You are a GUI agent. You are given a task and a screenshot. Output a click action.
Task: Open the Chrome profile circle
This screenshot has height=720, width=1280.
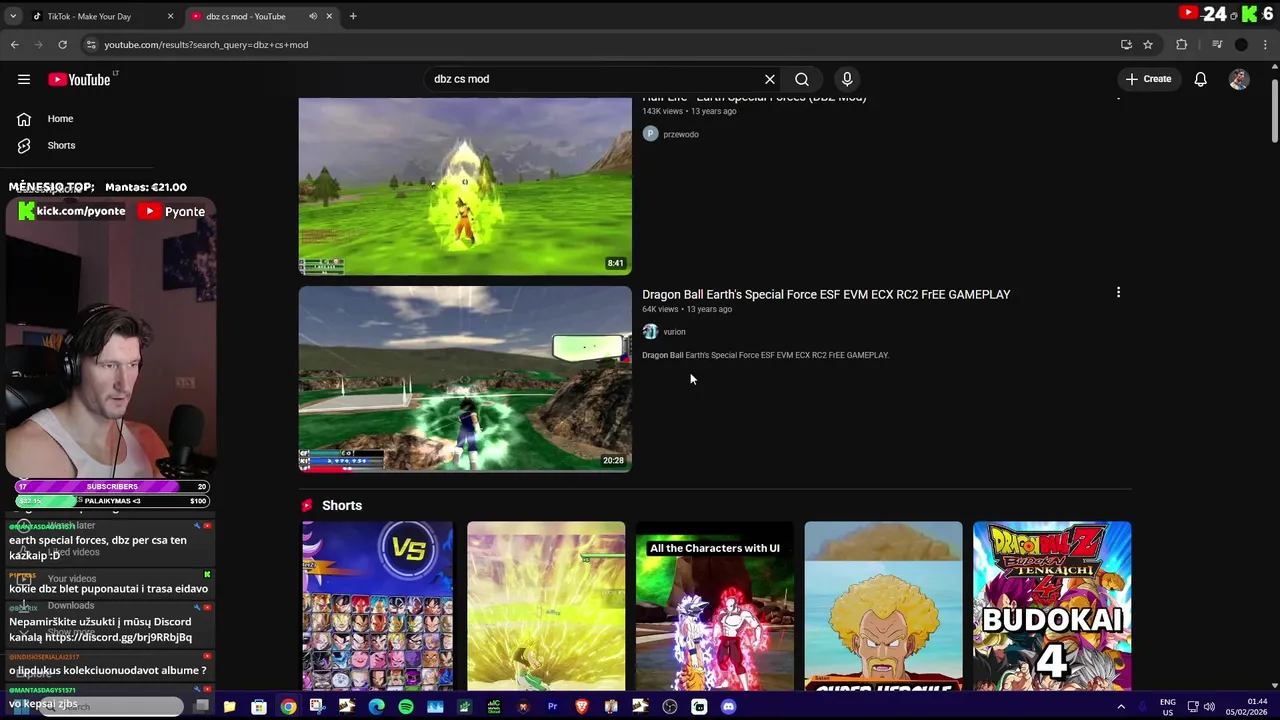(x=1241, y=44)
